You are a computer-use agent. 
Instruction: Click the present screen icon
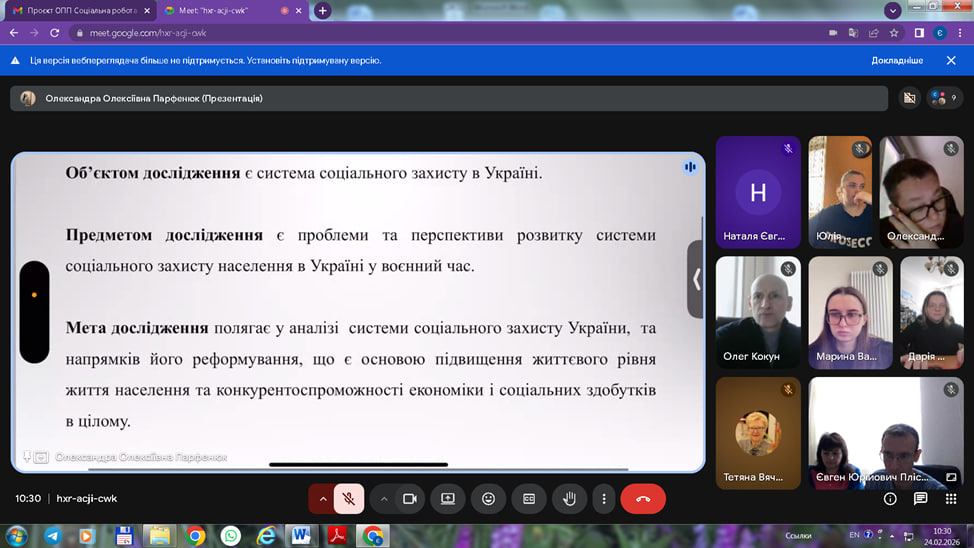click(448, 498)
